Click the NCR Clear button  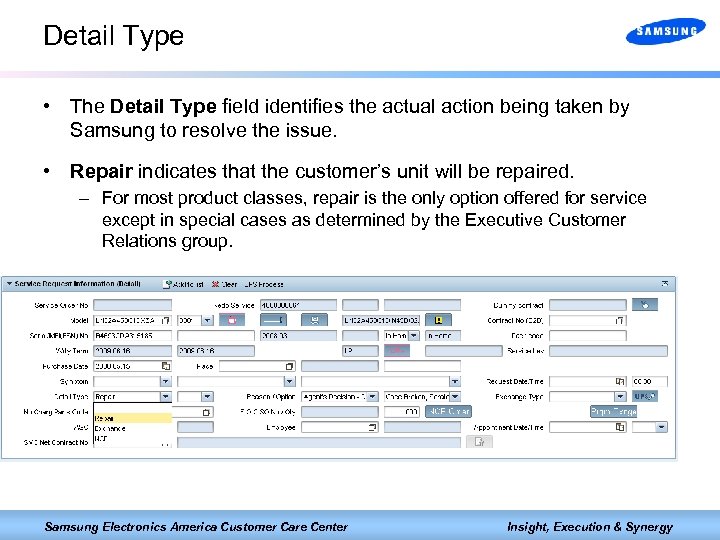click(x=448, y=411)
